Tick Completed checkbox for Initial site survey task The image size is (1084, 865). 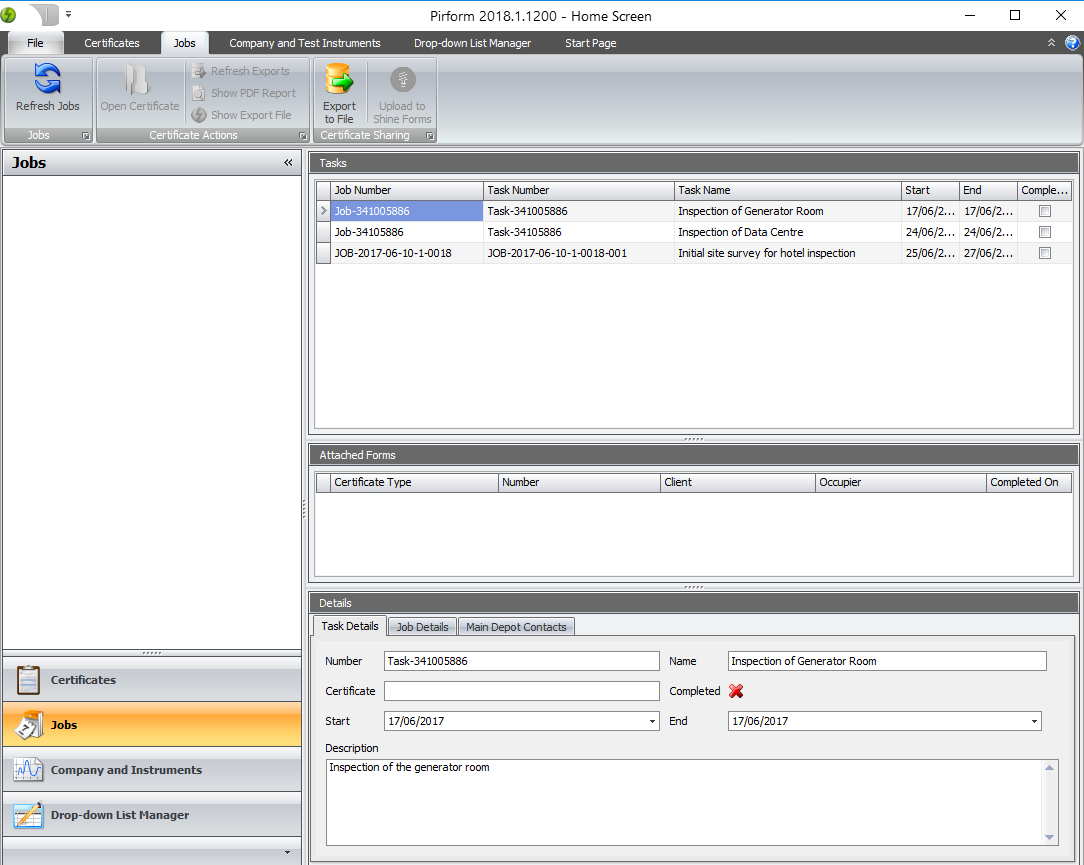pos(1045,253)
